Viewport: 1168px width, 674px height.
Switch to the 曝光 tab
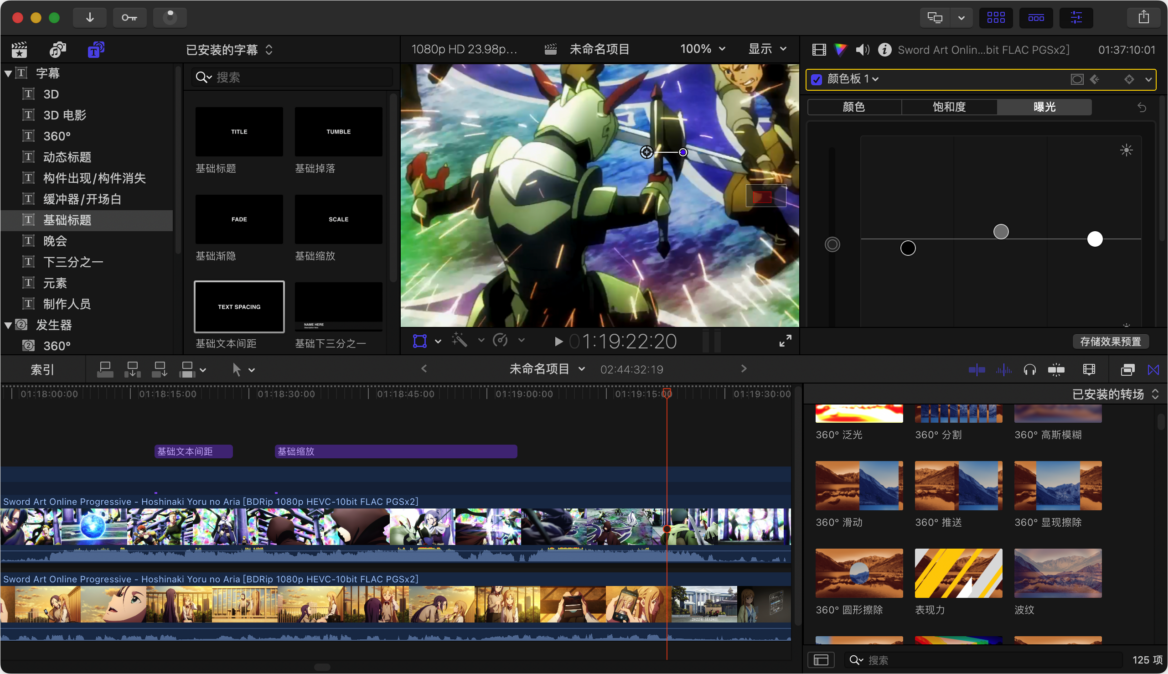[x=1044, y=107]
